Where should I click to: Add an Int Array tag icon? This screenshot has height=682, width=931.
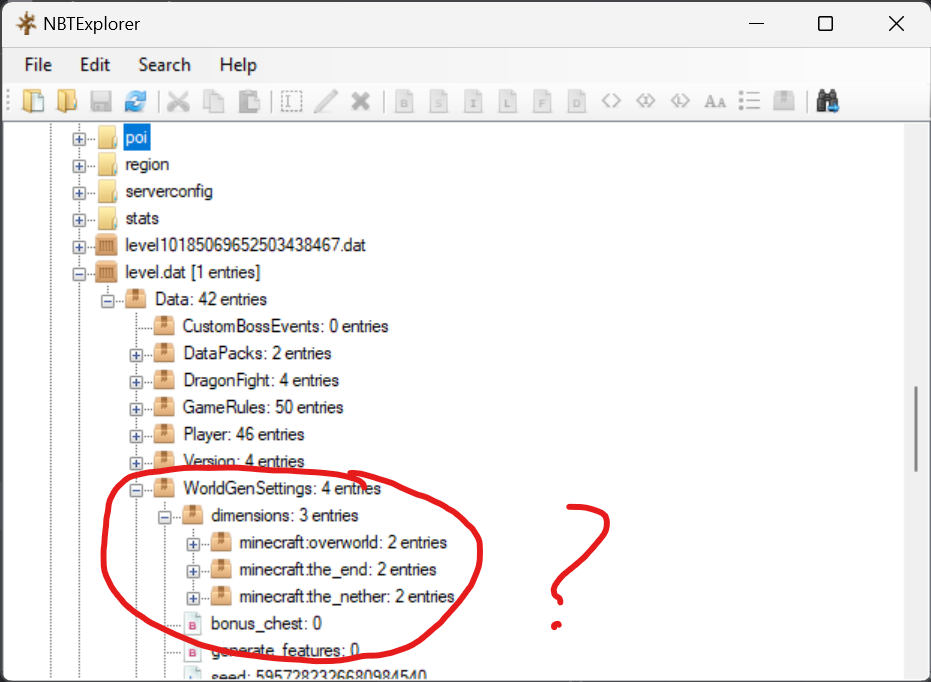645,100
